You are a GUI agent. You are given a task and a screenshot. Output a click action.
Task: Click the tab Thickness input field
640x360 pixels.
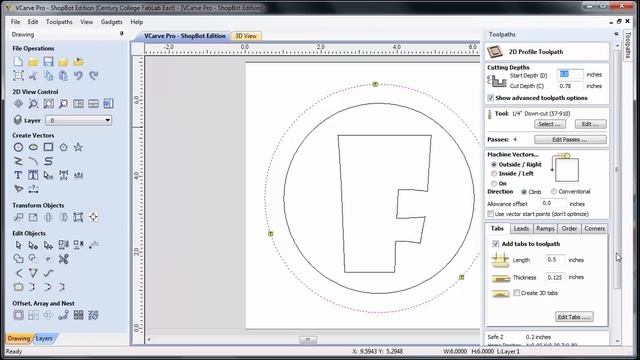coord(554,277)
